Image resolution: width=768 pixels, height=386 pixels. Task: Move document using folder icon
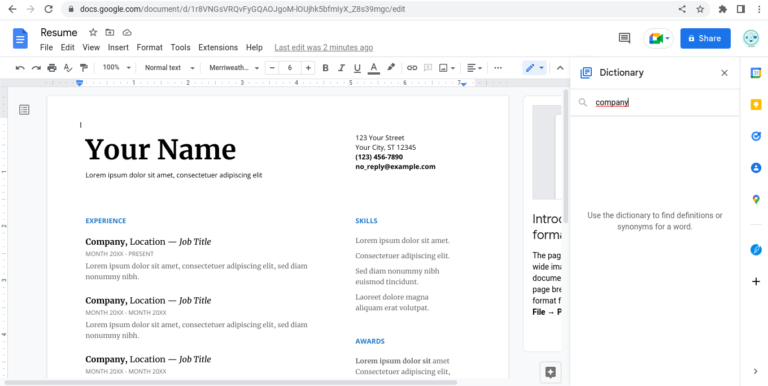(x=110, y=32)
